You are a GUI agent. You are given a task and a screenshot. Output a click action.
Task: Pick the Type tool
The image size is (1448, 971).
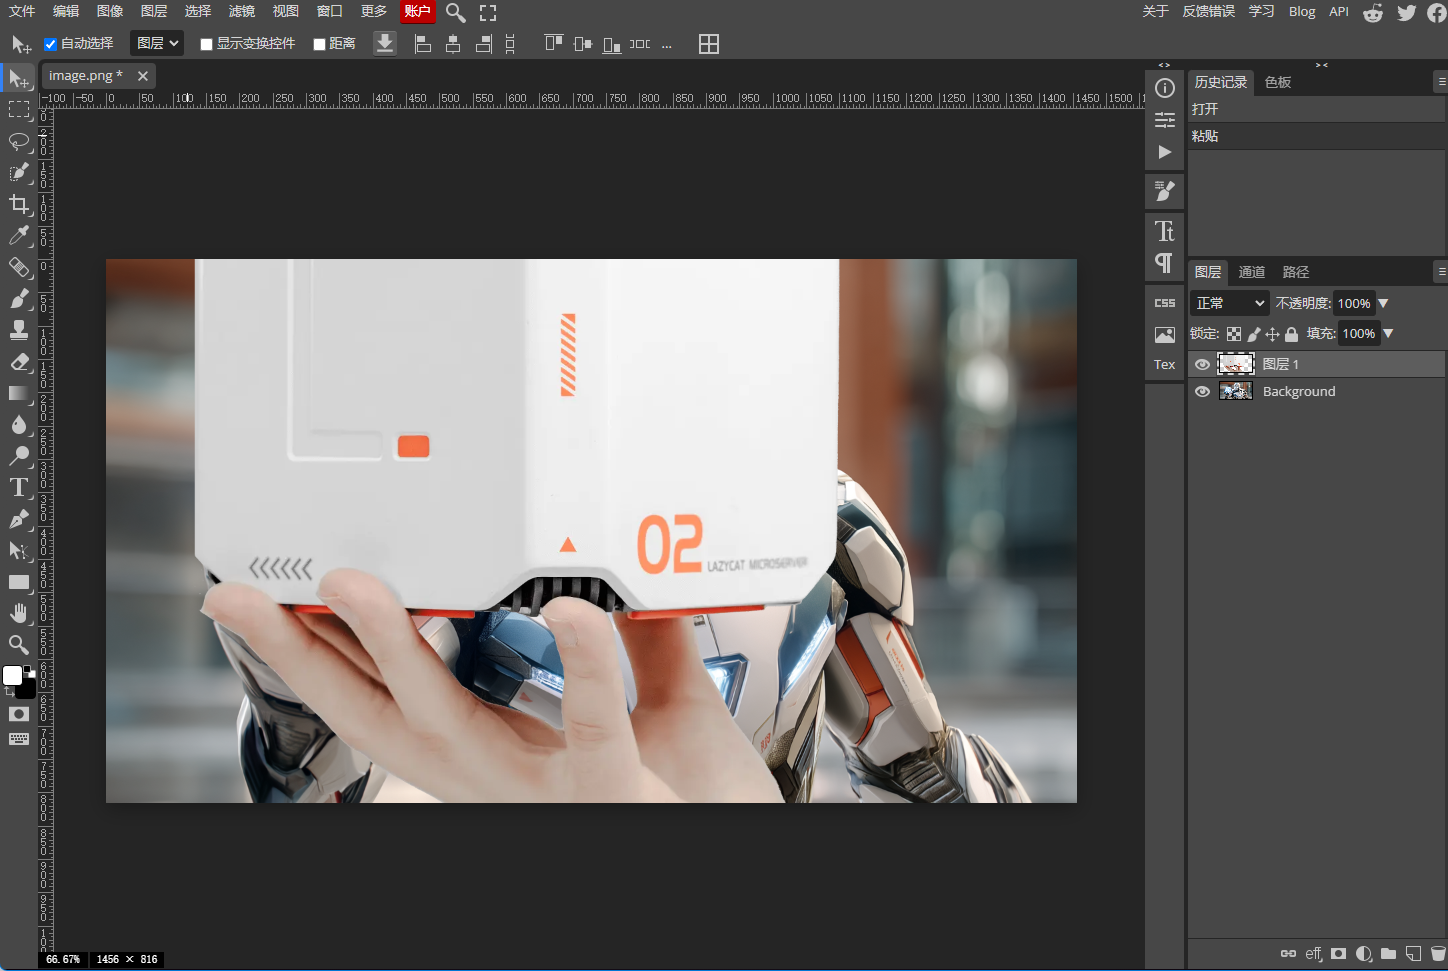[19, 487]
